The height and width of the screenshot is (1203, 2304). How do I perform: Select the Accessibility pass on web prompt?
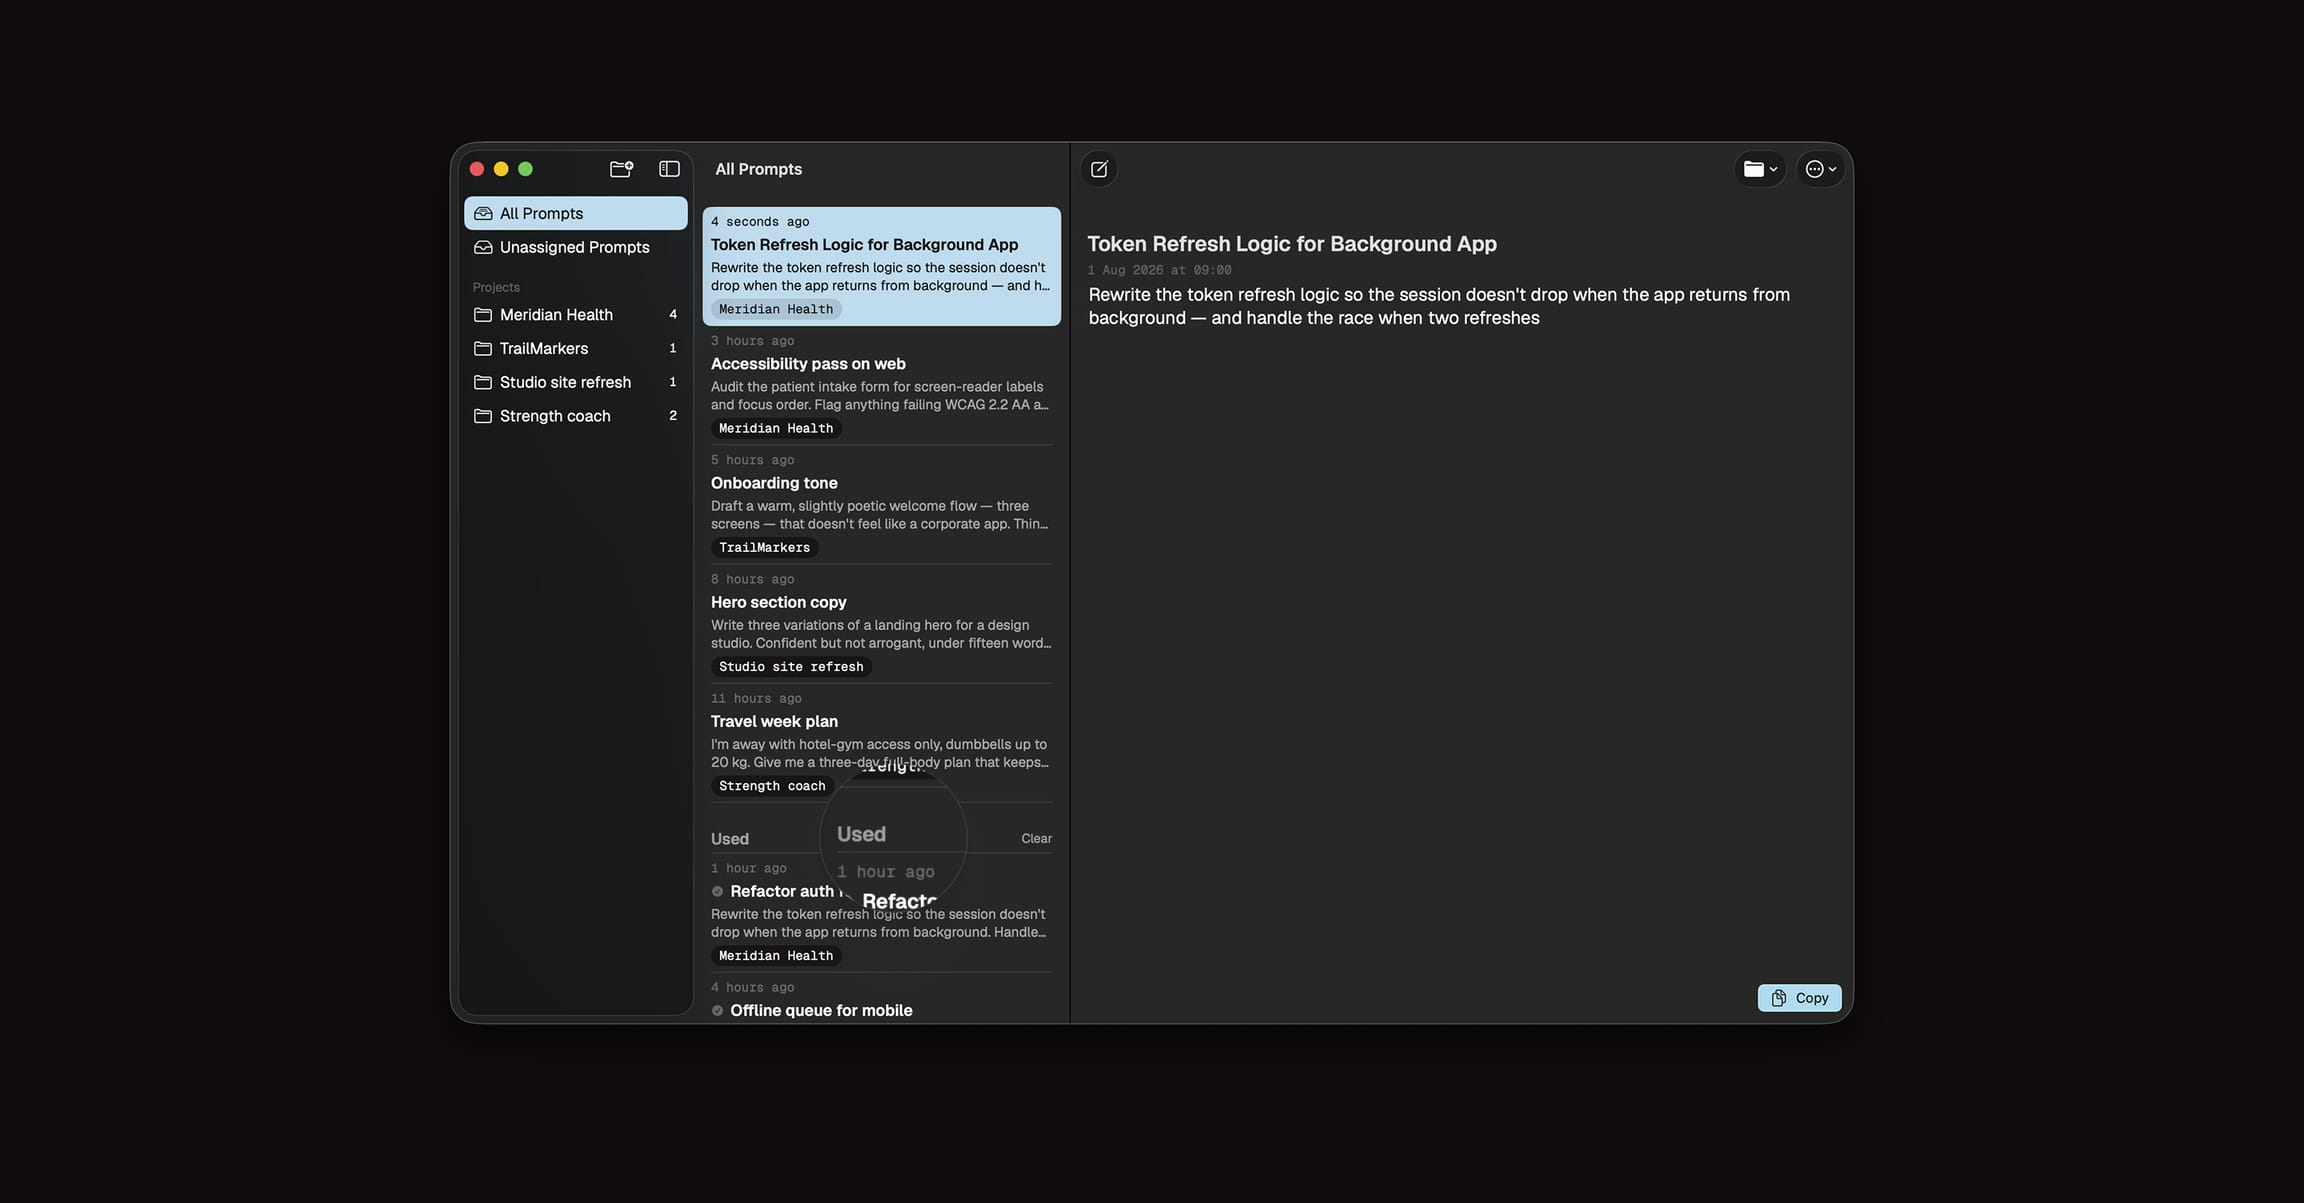point(881,385)
